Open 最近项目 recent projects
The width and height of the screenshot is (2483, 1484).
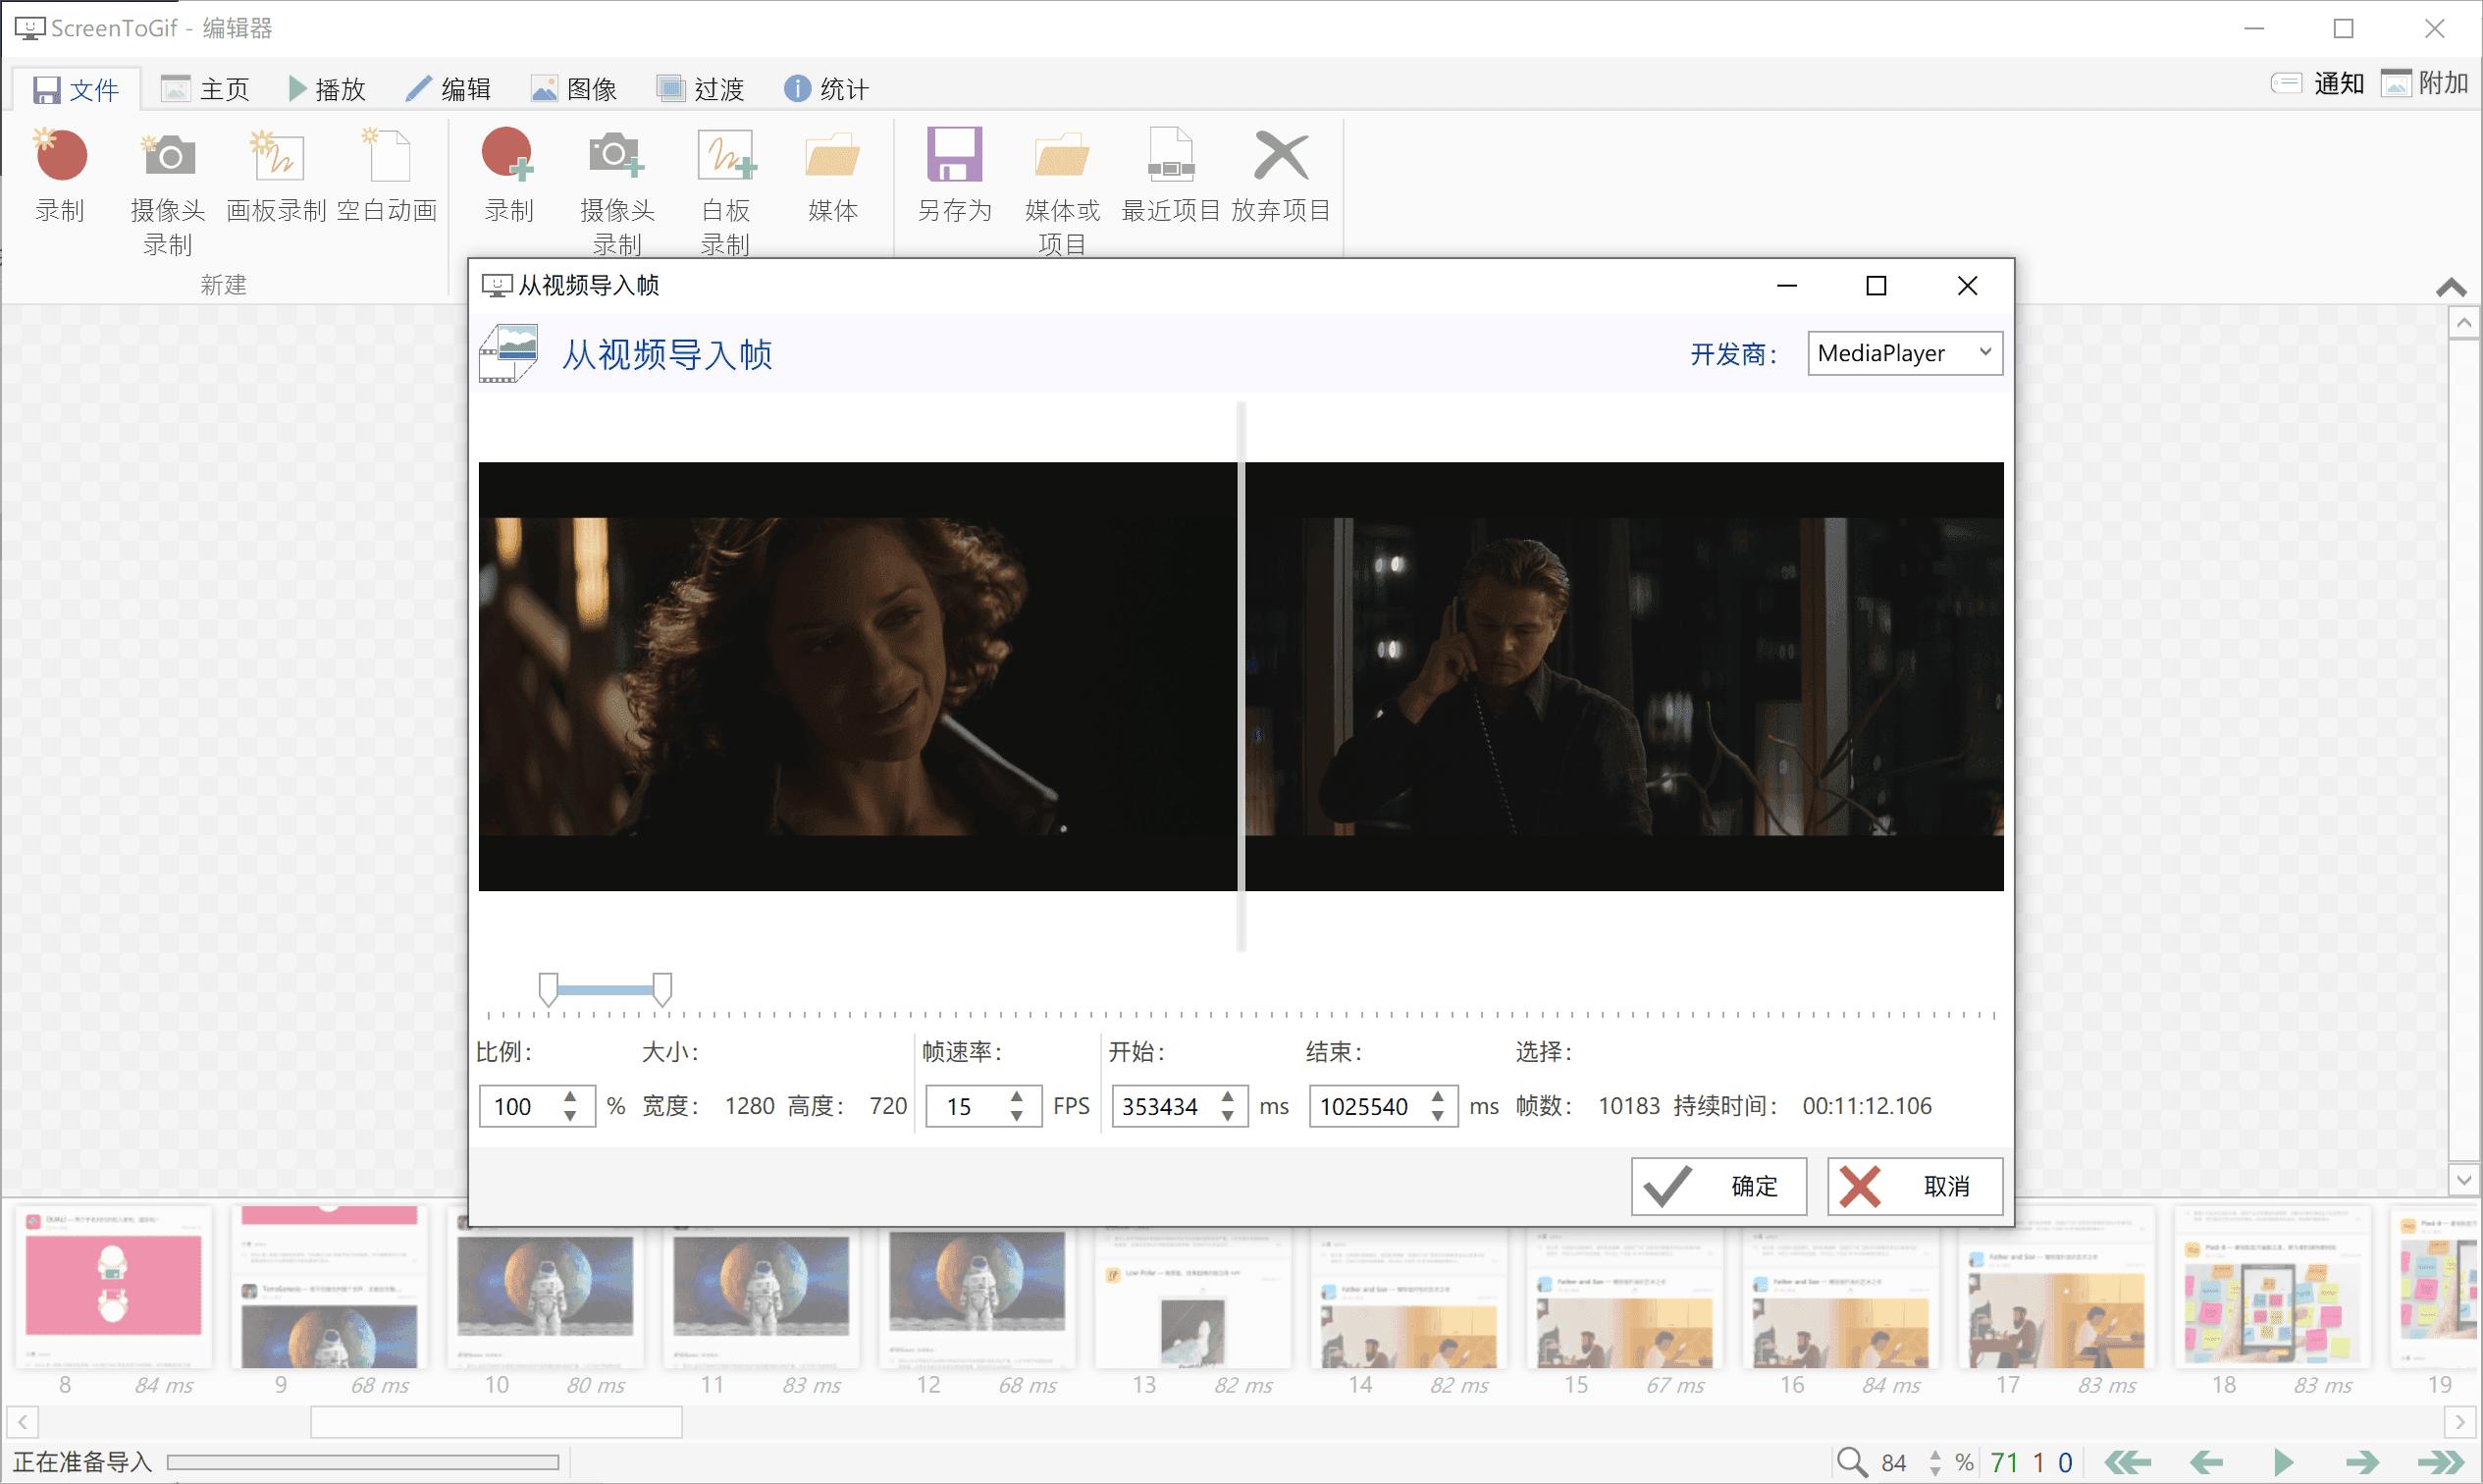pos(1171,175)
